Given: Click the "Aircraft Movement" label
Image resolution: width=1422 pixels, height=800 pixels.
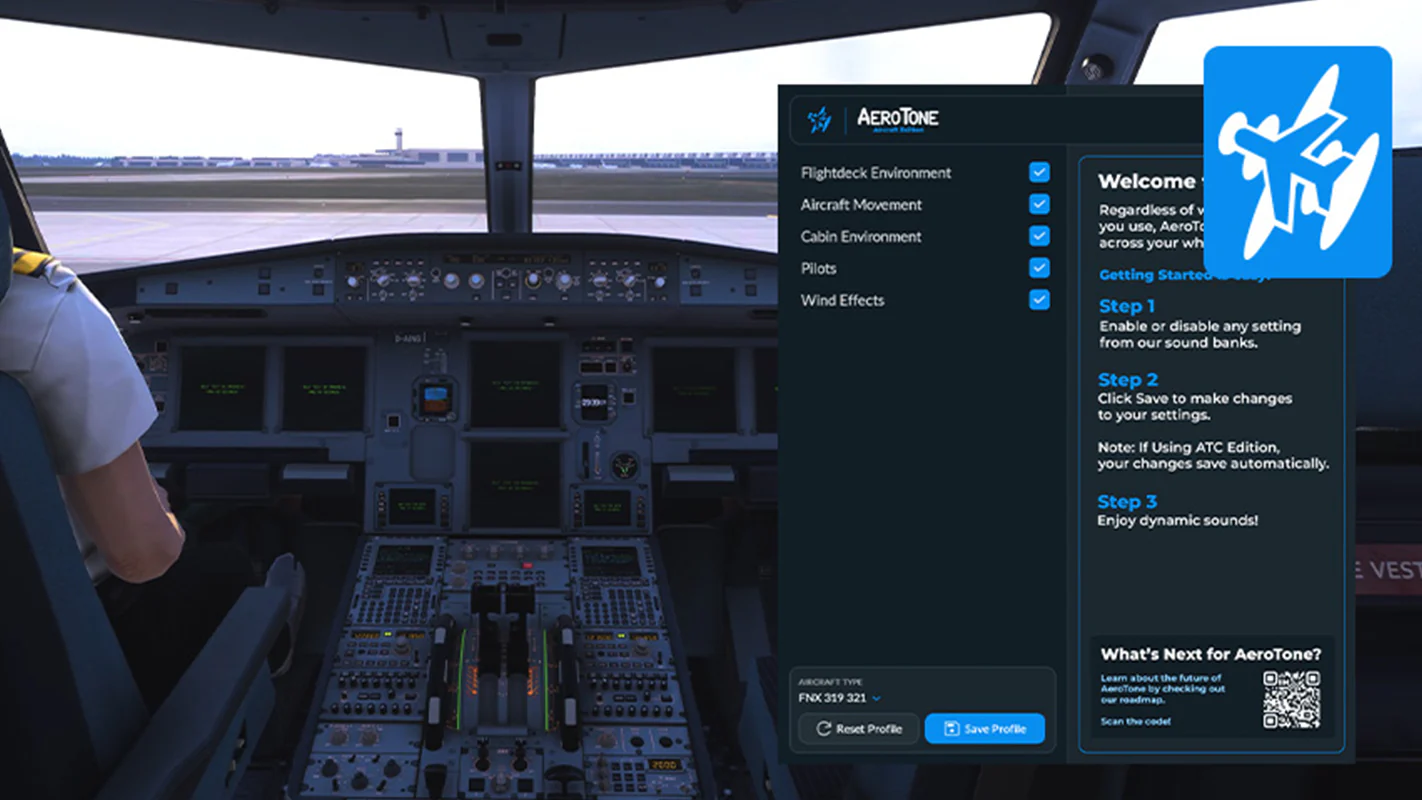Looking at the screenshot, I should point(861,205).
